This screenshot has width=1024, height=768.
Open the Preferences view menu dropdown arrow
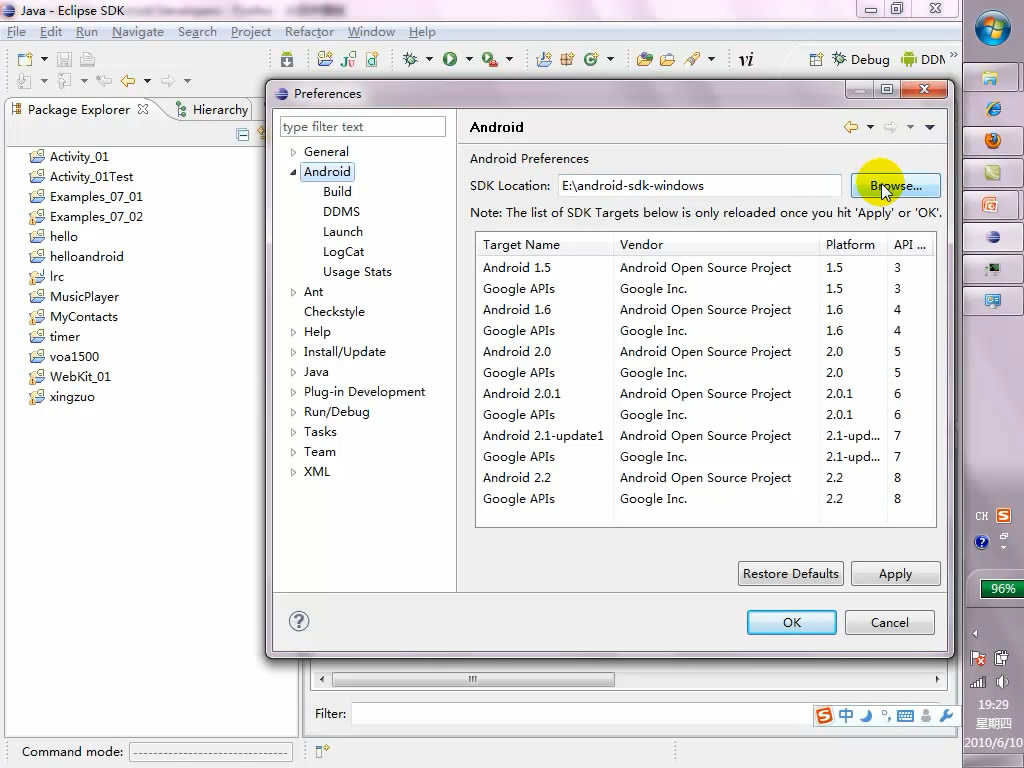[930, 127]
